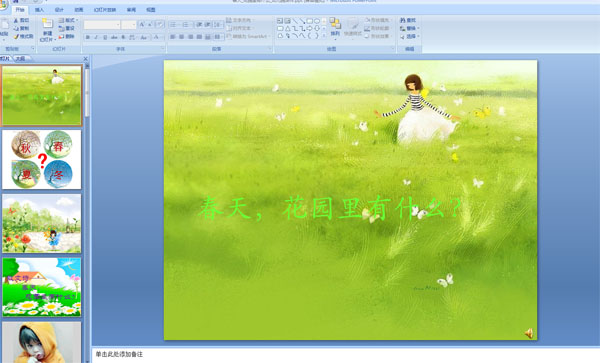Click the sound speaker icon on slide
Viewport: 600px width, 363px height.
pos(529,334)
